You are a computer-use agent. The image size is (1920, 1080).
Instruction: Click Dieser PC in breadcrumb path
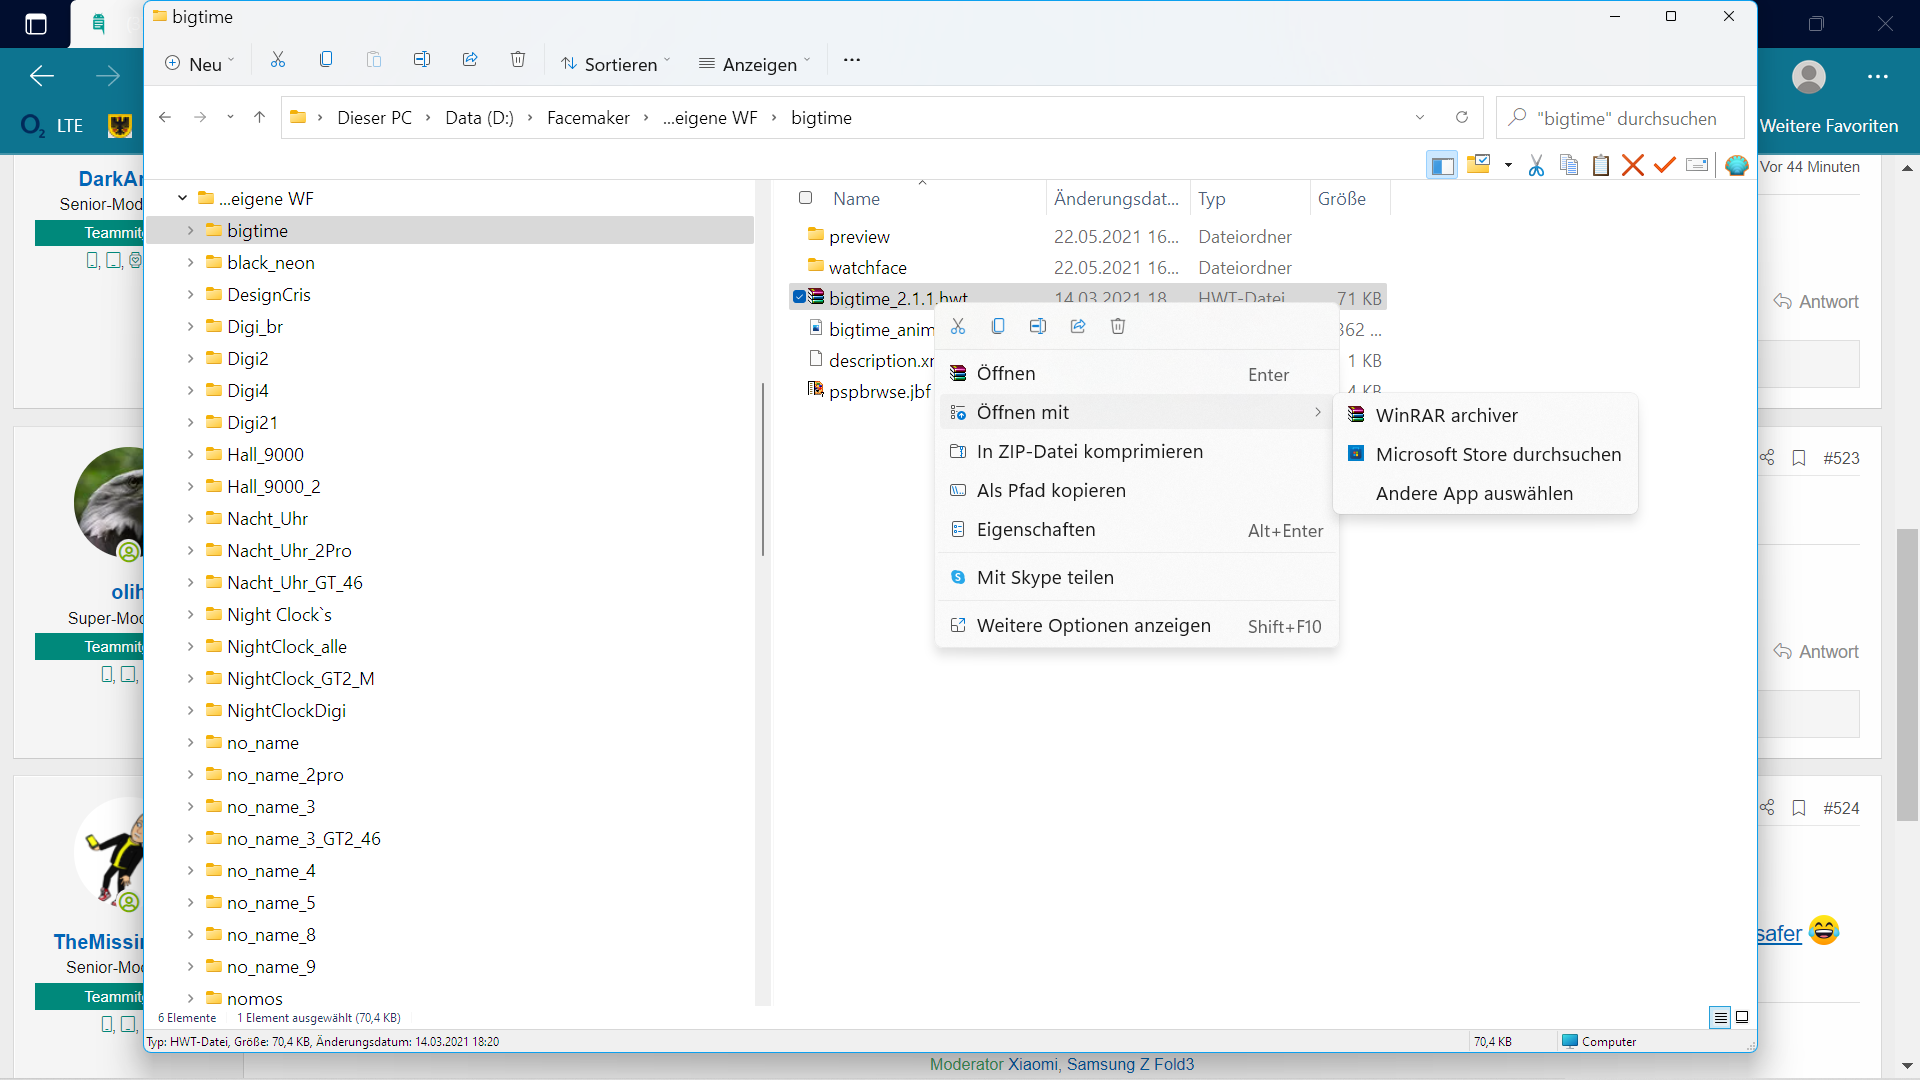[374, 117]
